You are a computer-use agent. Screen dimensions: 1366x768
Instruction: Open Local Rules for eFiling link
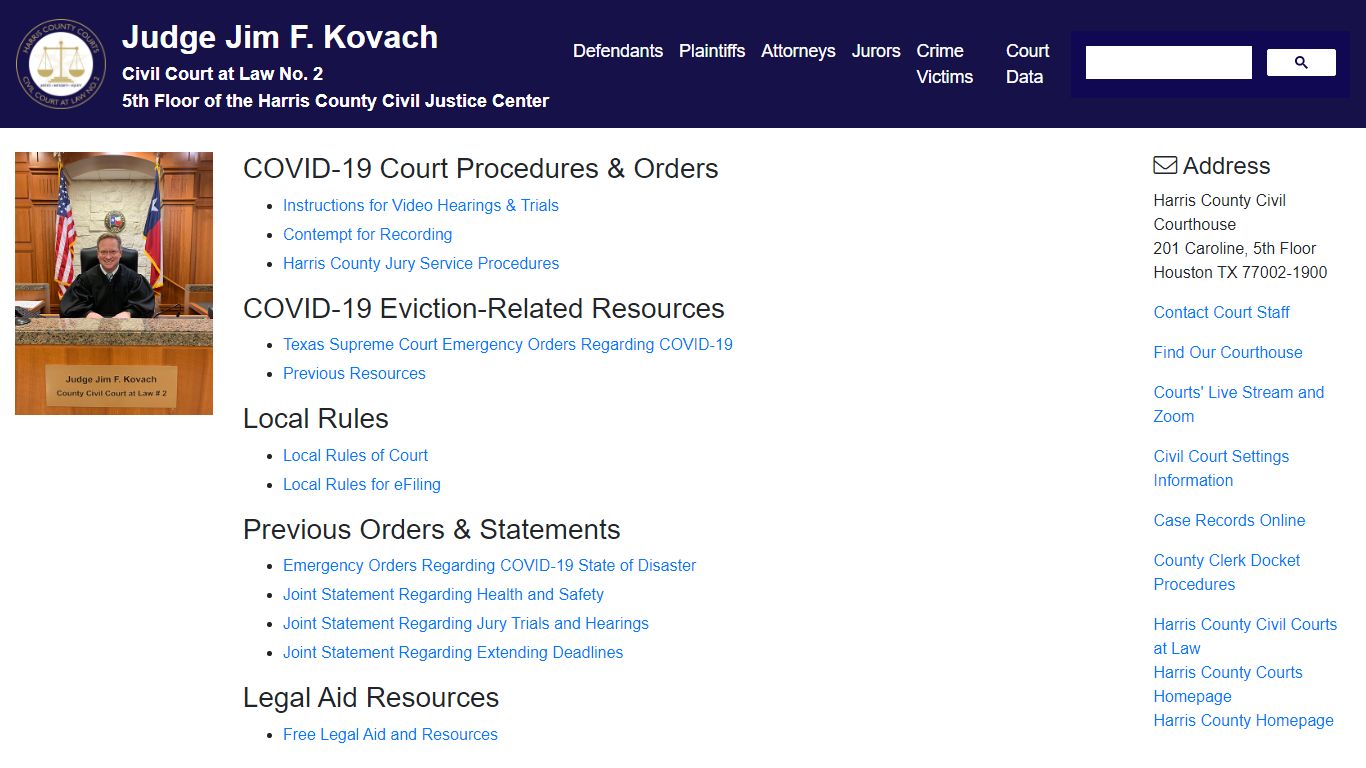(362, 484)
